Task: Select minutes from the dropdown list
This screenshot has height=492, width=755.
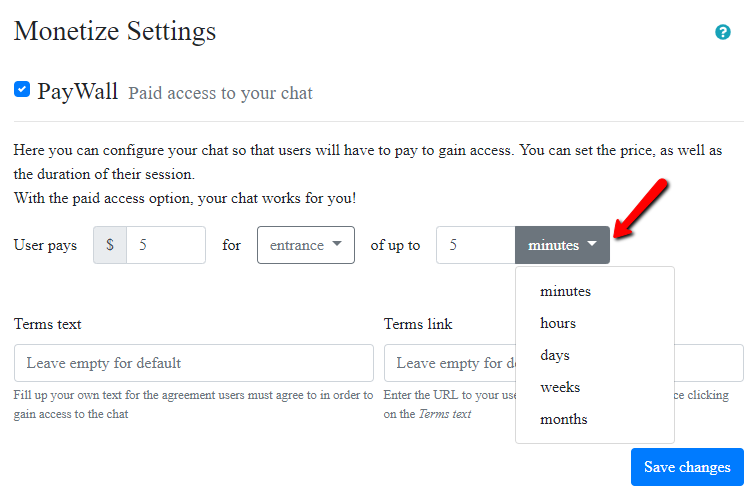Action: (565, 292)
